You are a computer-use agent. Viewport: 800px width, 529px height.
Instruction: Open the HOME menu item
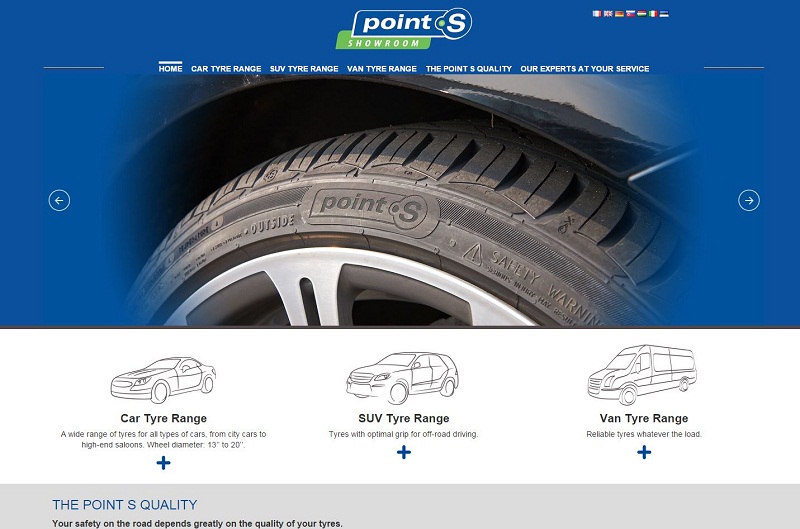click(170, 68)
